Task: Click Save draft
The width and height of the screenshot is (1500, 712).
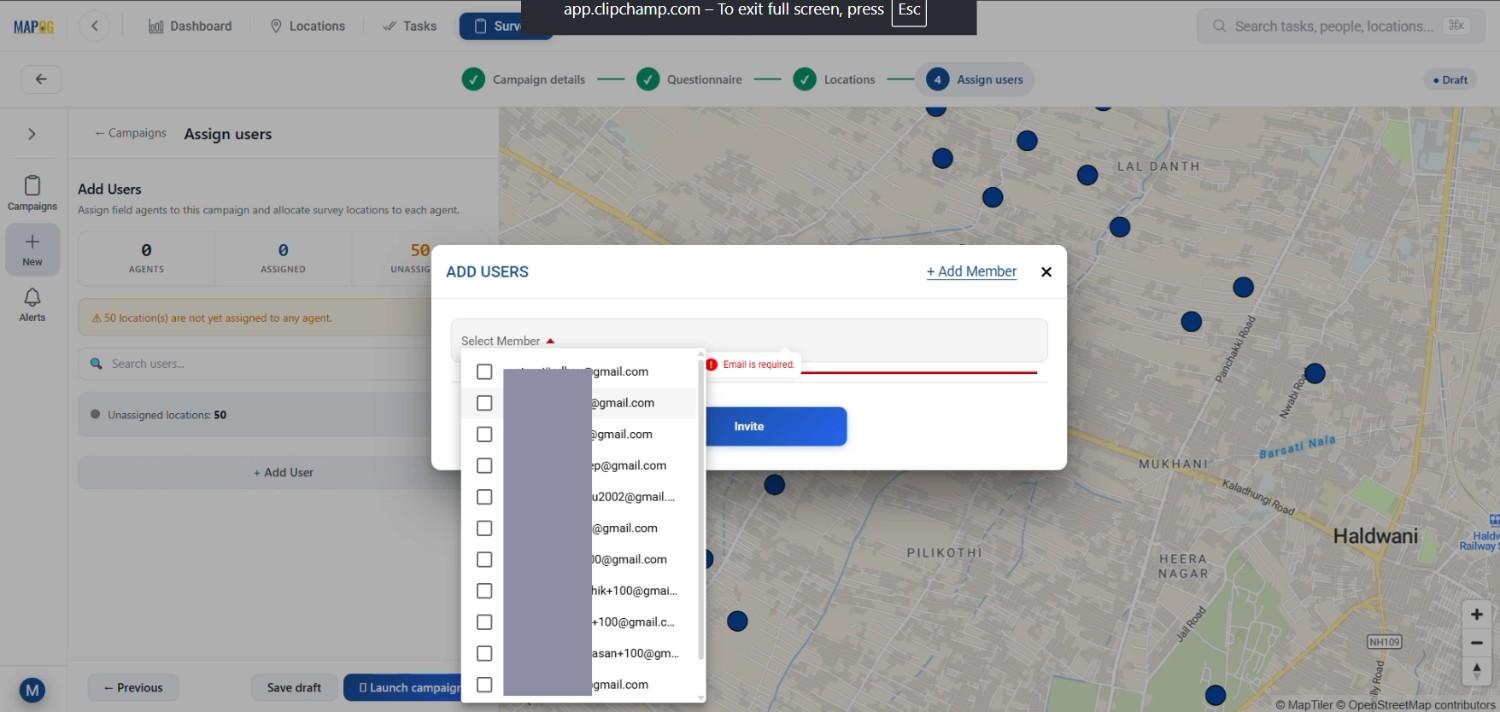Action: coord(294,687)
